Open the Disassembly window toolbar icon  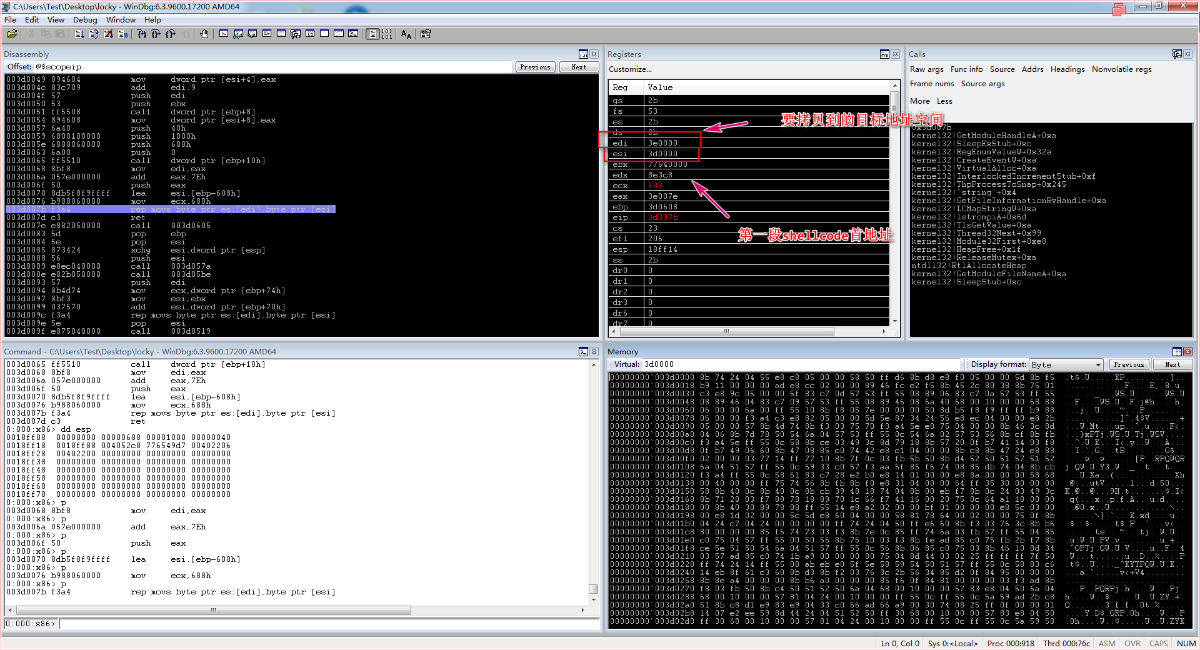pos(310,34)
